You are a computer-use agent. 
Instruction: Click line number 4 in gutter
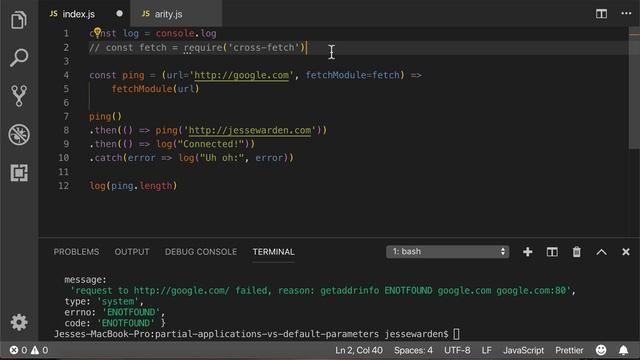[x=66, y=75]
